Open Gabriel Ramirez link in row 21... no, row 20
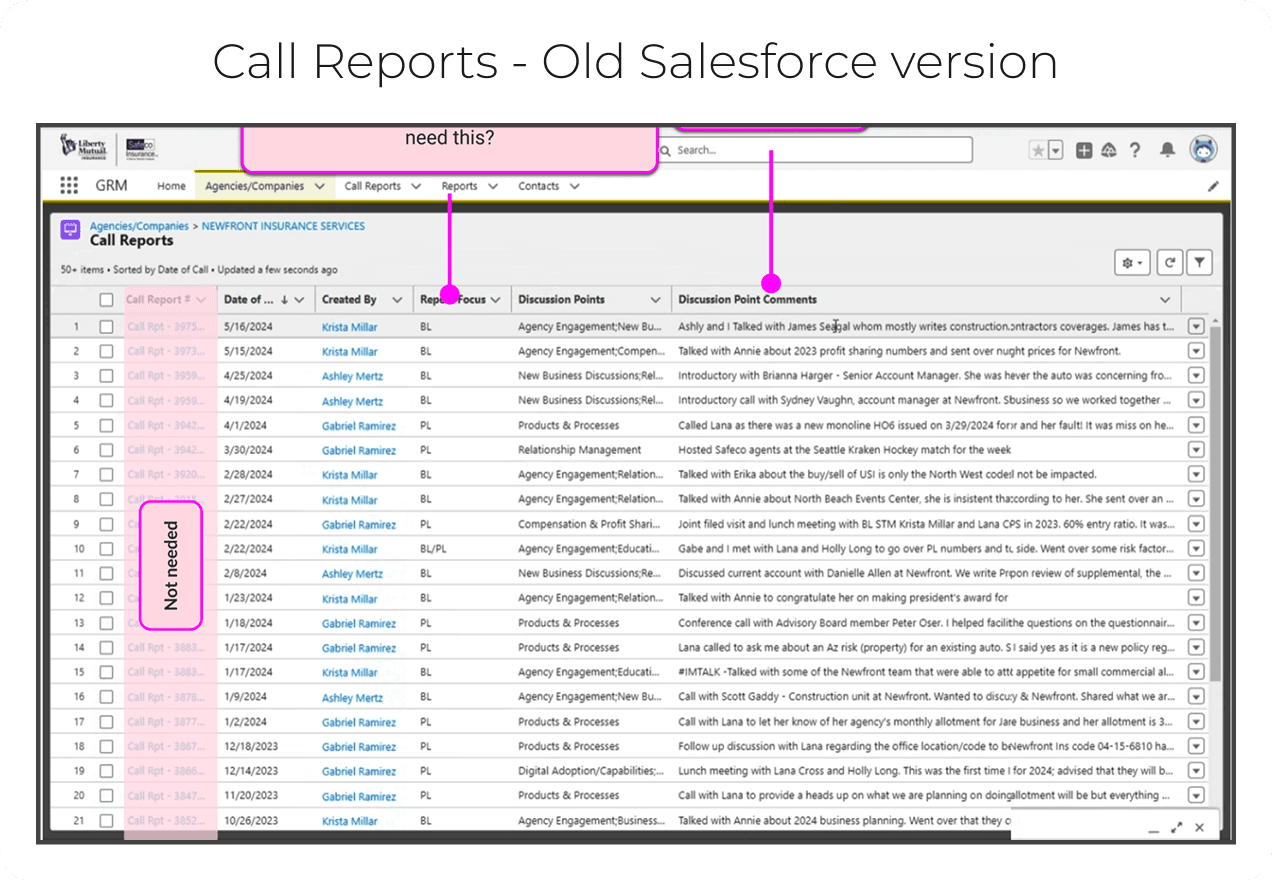 pos(359,796)
